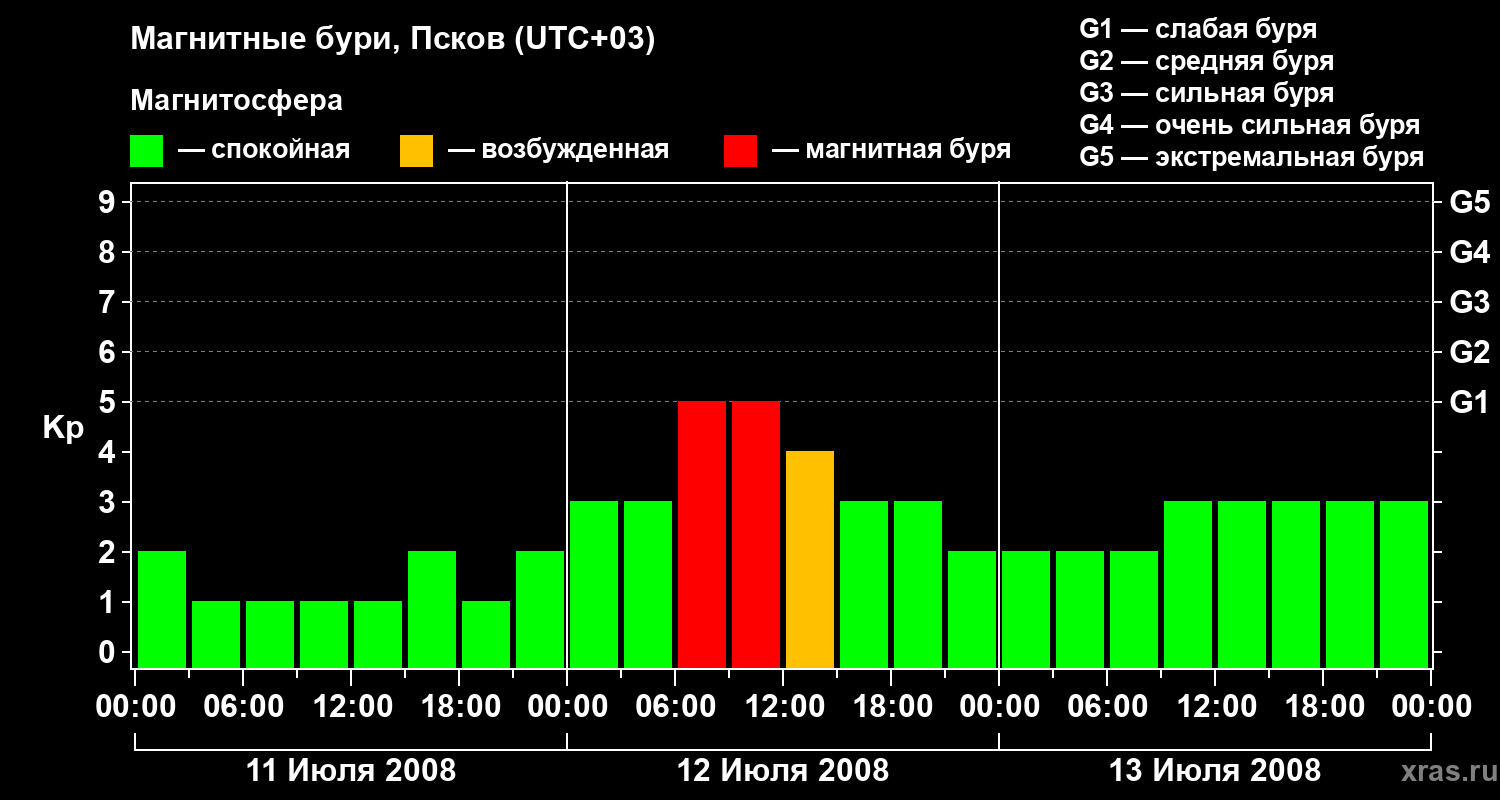Viewport: 1500px width, 800px height.
Task: Click the '11 Июля 2008' date label
Action: 351,771
